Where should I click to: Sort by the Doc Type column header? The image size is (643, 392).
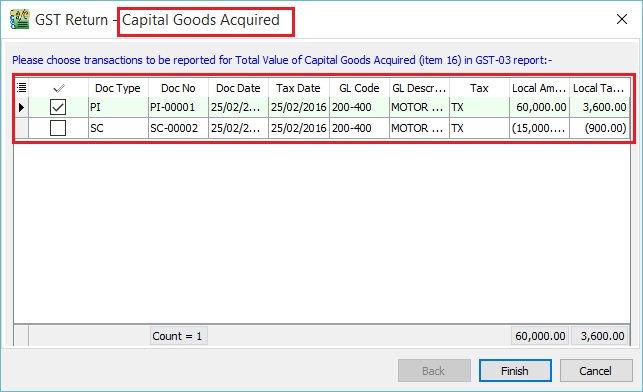118,88
